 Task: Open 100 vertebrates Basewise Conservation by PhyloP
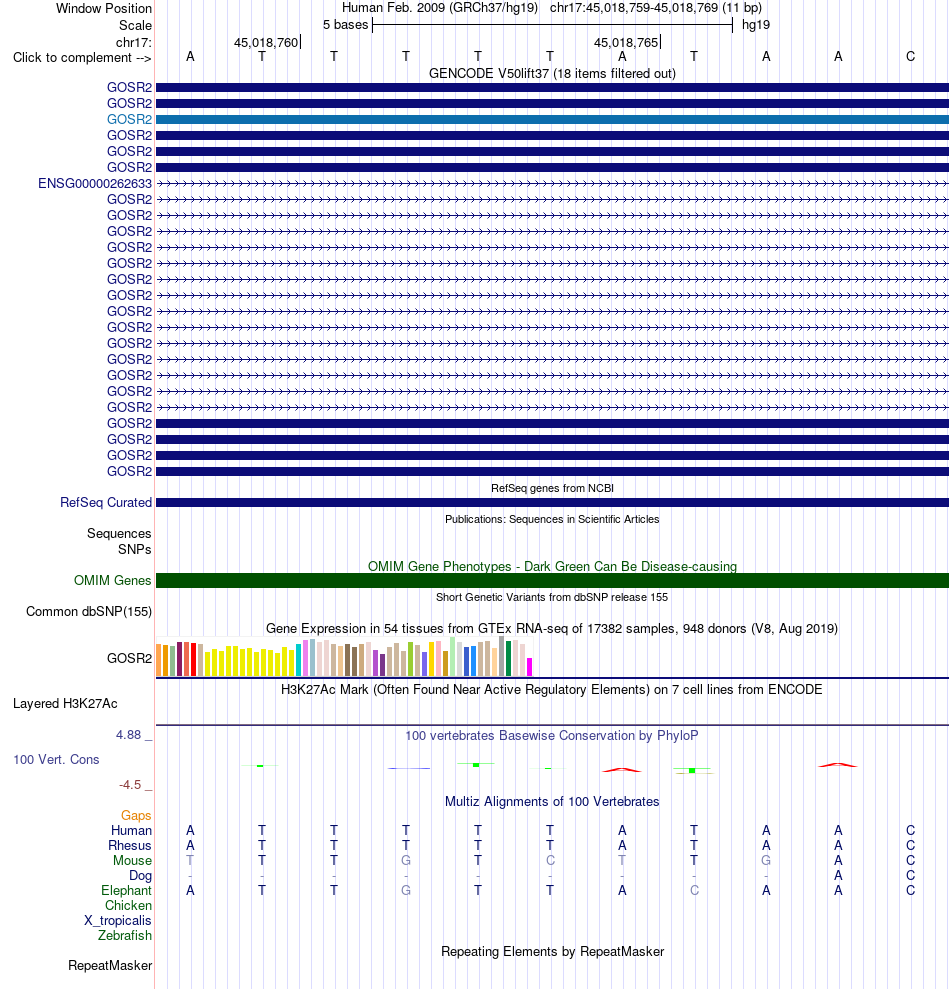point(552,735)
